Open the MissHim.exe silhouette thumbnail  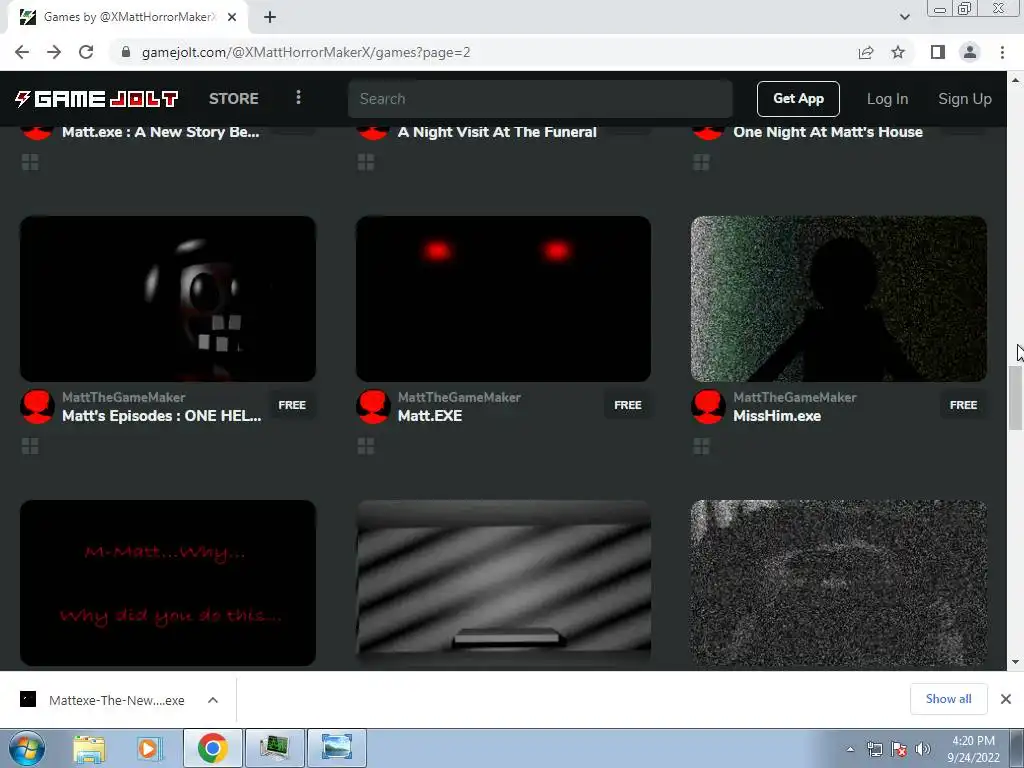(839, 298)
